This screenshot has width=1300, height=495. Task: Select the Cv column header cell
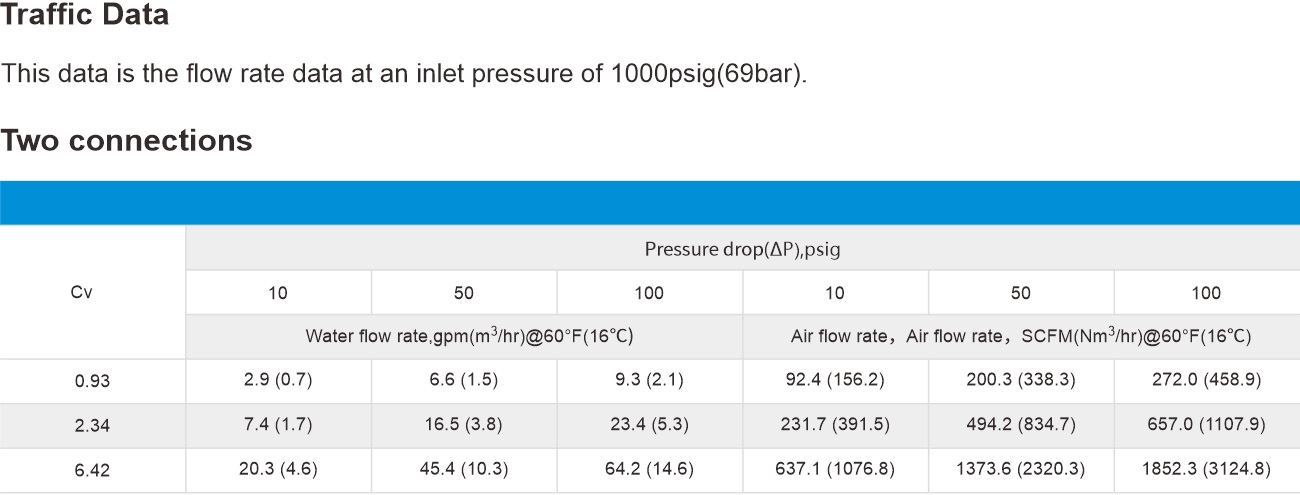(92, 292)
